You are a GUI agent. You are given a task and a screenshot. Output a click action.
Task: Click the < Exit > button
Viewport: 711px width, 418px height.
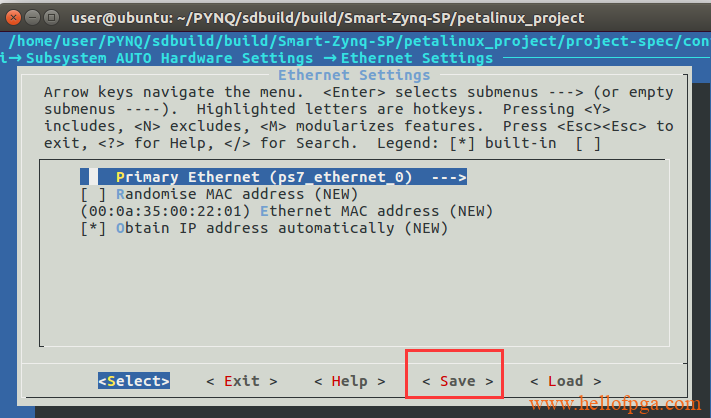[242, 381]
